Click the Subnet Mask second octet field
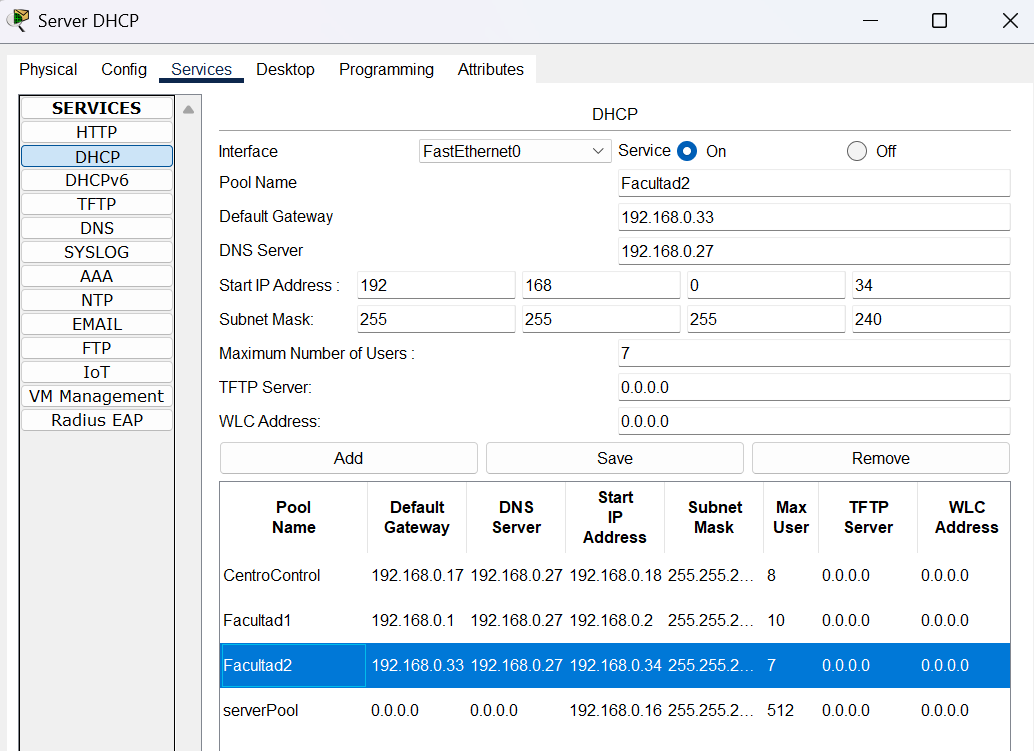1034x751 pixels. 601,319
